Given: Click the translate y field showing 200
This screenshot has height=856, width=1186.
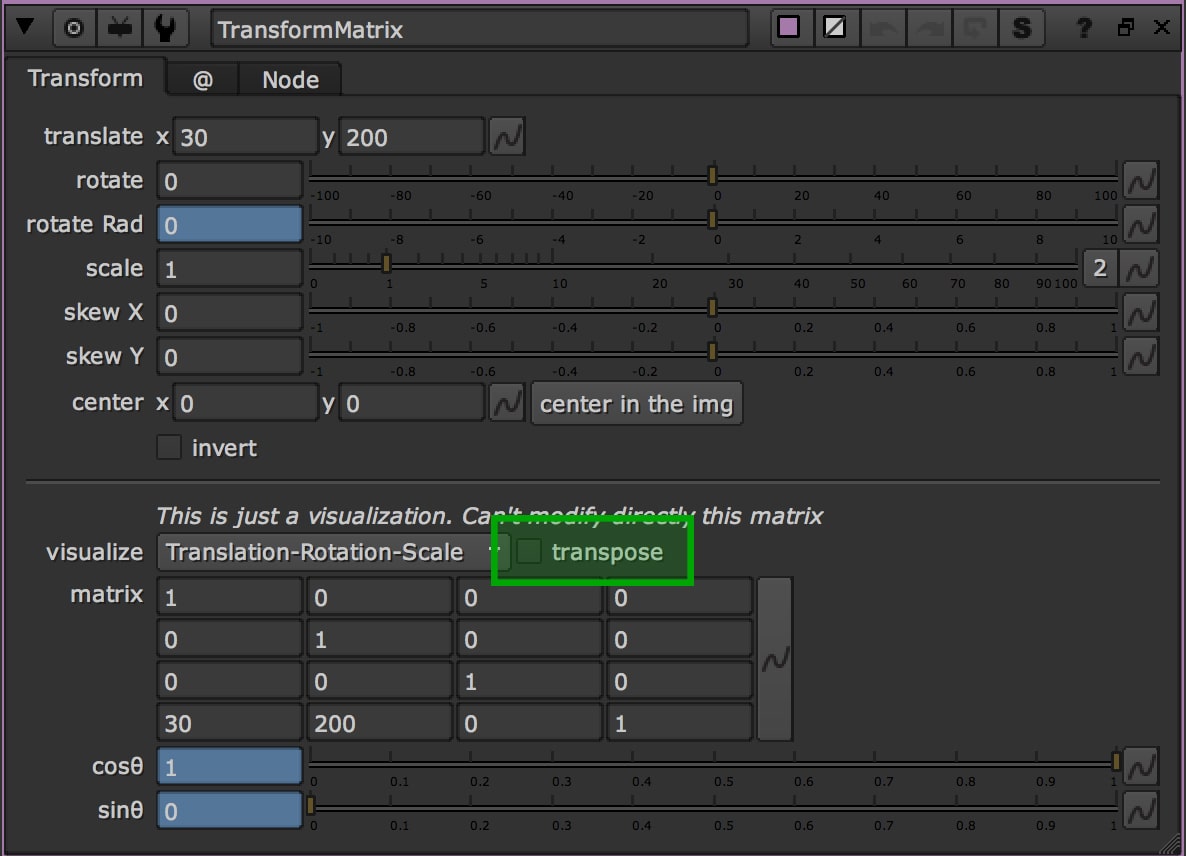Looking at the screenshot, I should point(411,137).
